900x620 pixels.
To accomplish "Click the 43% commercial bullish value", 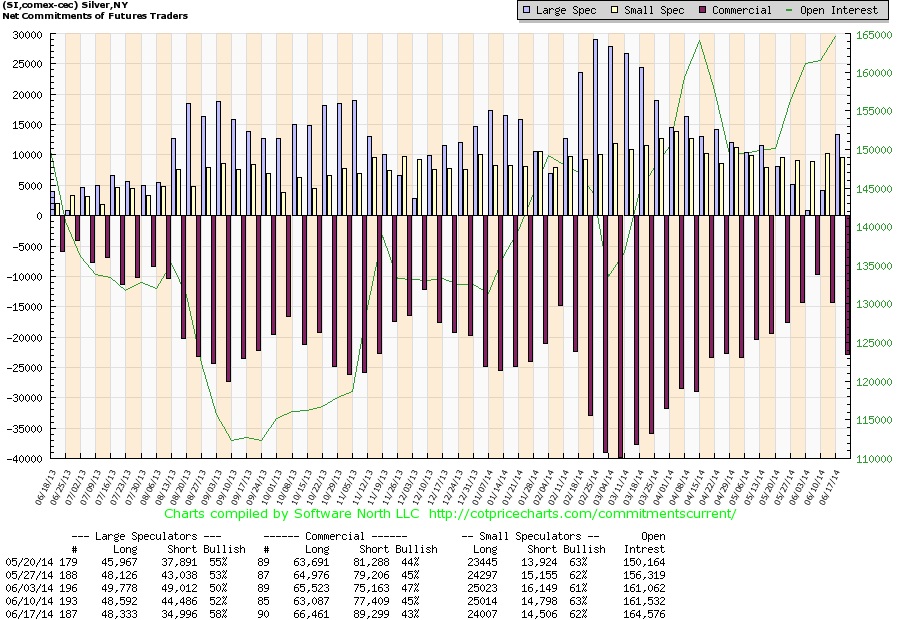I will (410, 614).
